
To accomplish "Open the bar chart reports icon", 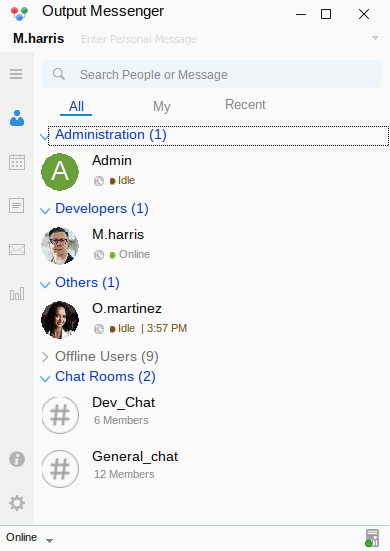I will click(17, 293).
